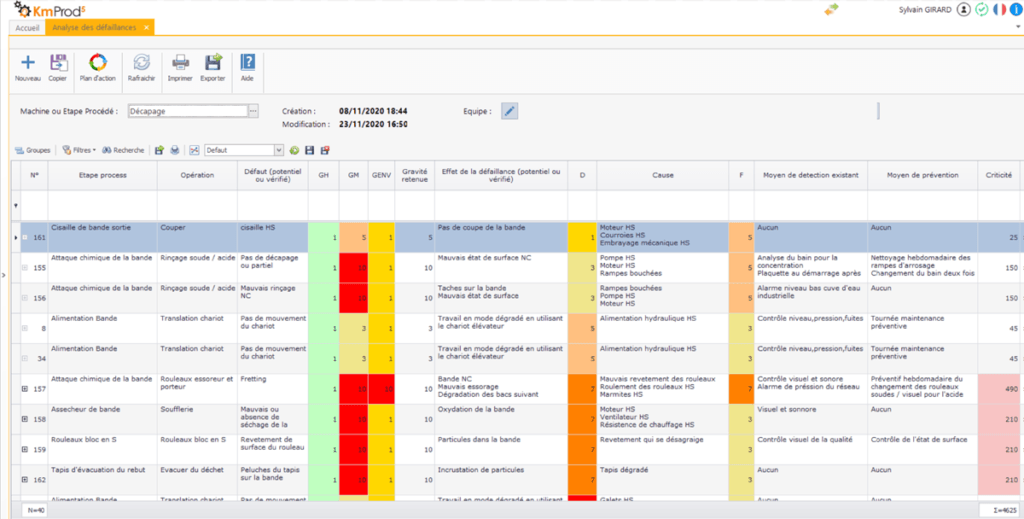Click the filter funnel icon in filter row
1024x519 pixels.
(16, 206)
